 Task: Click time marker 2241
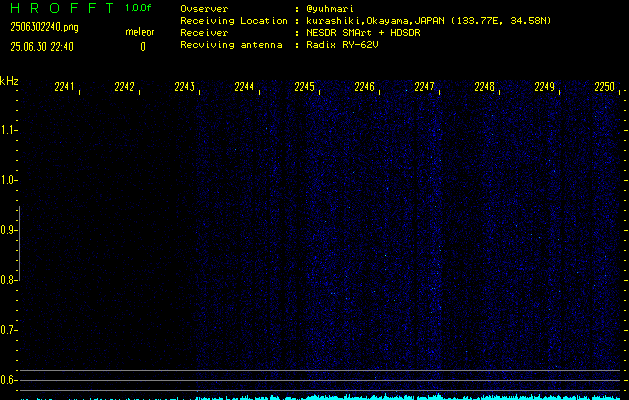(64, 87)
